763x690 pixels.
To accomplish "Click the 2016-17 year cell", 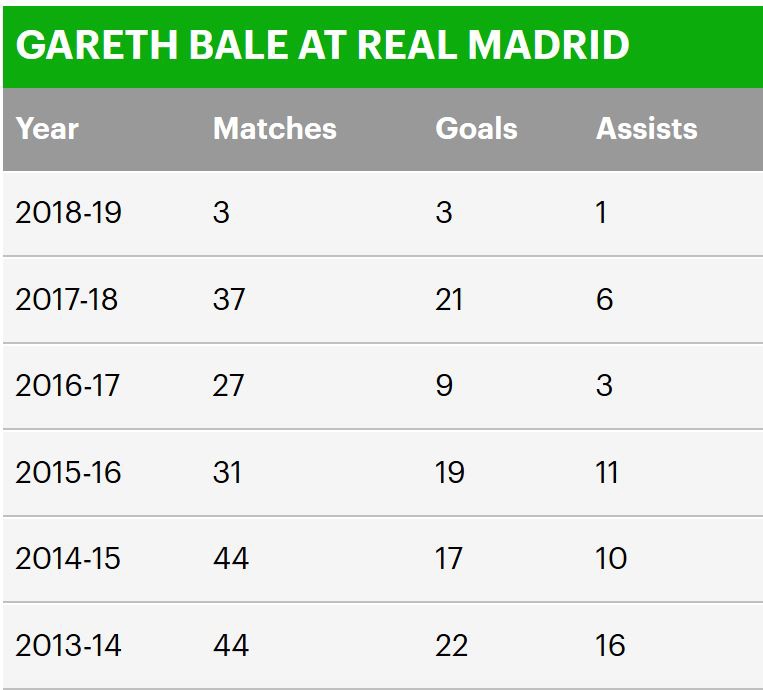I will [67, 385].
